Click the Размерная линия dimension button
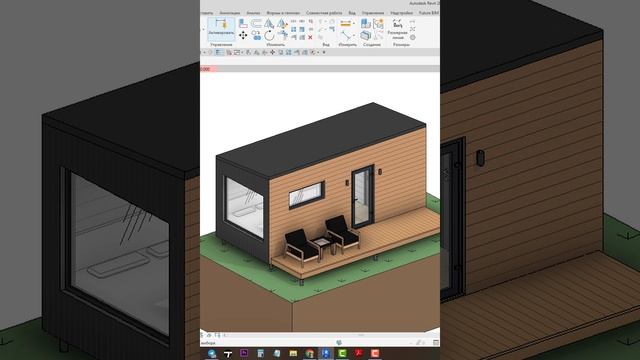Screen dimensions: 640x360 [x=398, y=29]
